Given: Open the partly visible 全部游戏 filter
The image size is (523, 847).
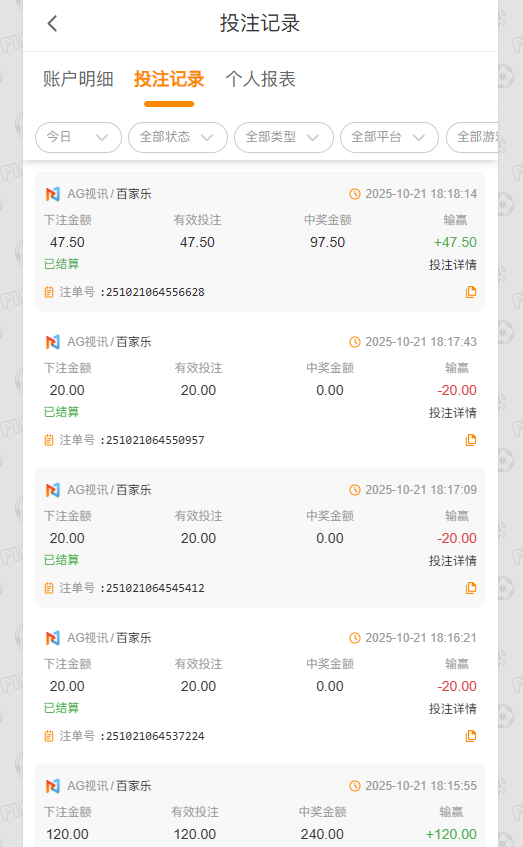Looking at the screenshot, I should [472, 137].
